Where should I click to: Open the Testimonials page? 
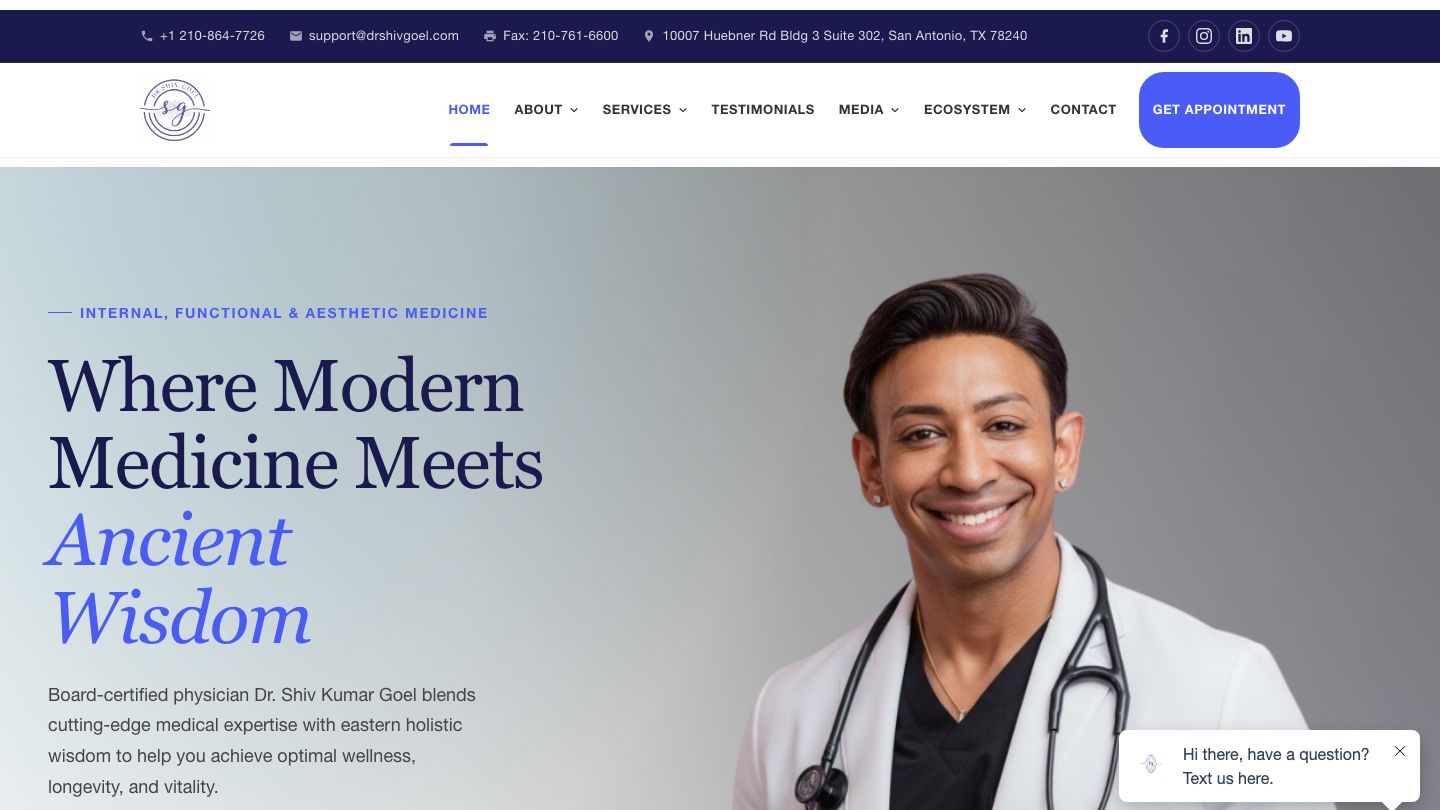[763, 110]
